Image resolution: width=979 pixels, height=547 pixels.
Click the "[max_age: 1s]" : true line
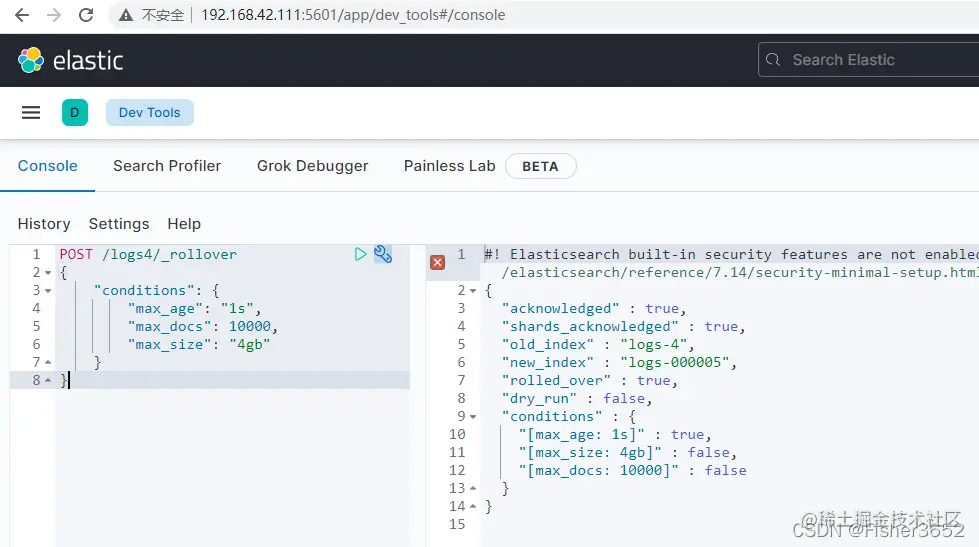pos(615,435)
